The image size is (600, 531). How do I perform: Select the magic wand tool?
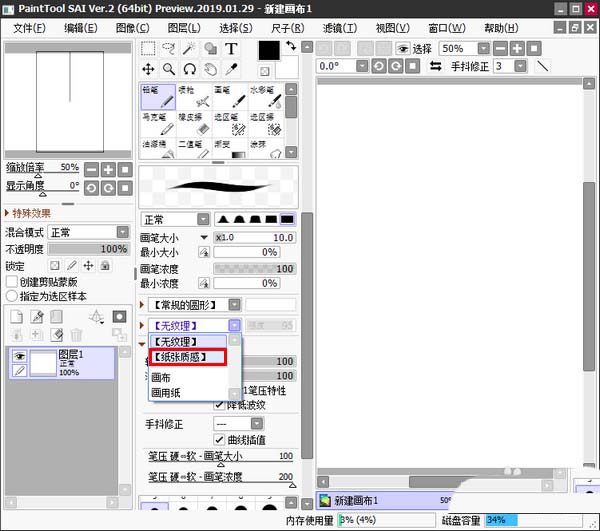pos(189,49)
